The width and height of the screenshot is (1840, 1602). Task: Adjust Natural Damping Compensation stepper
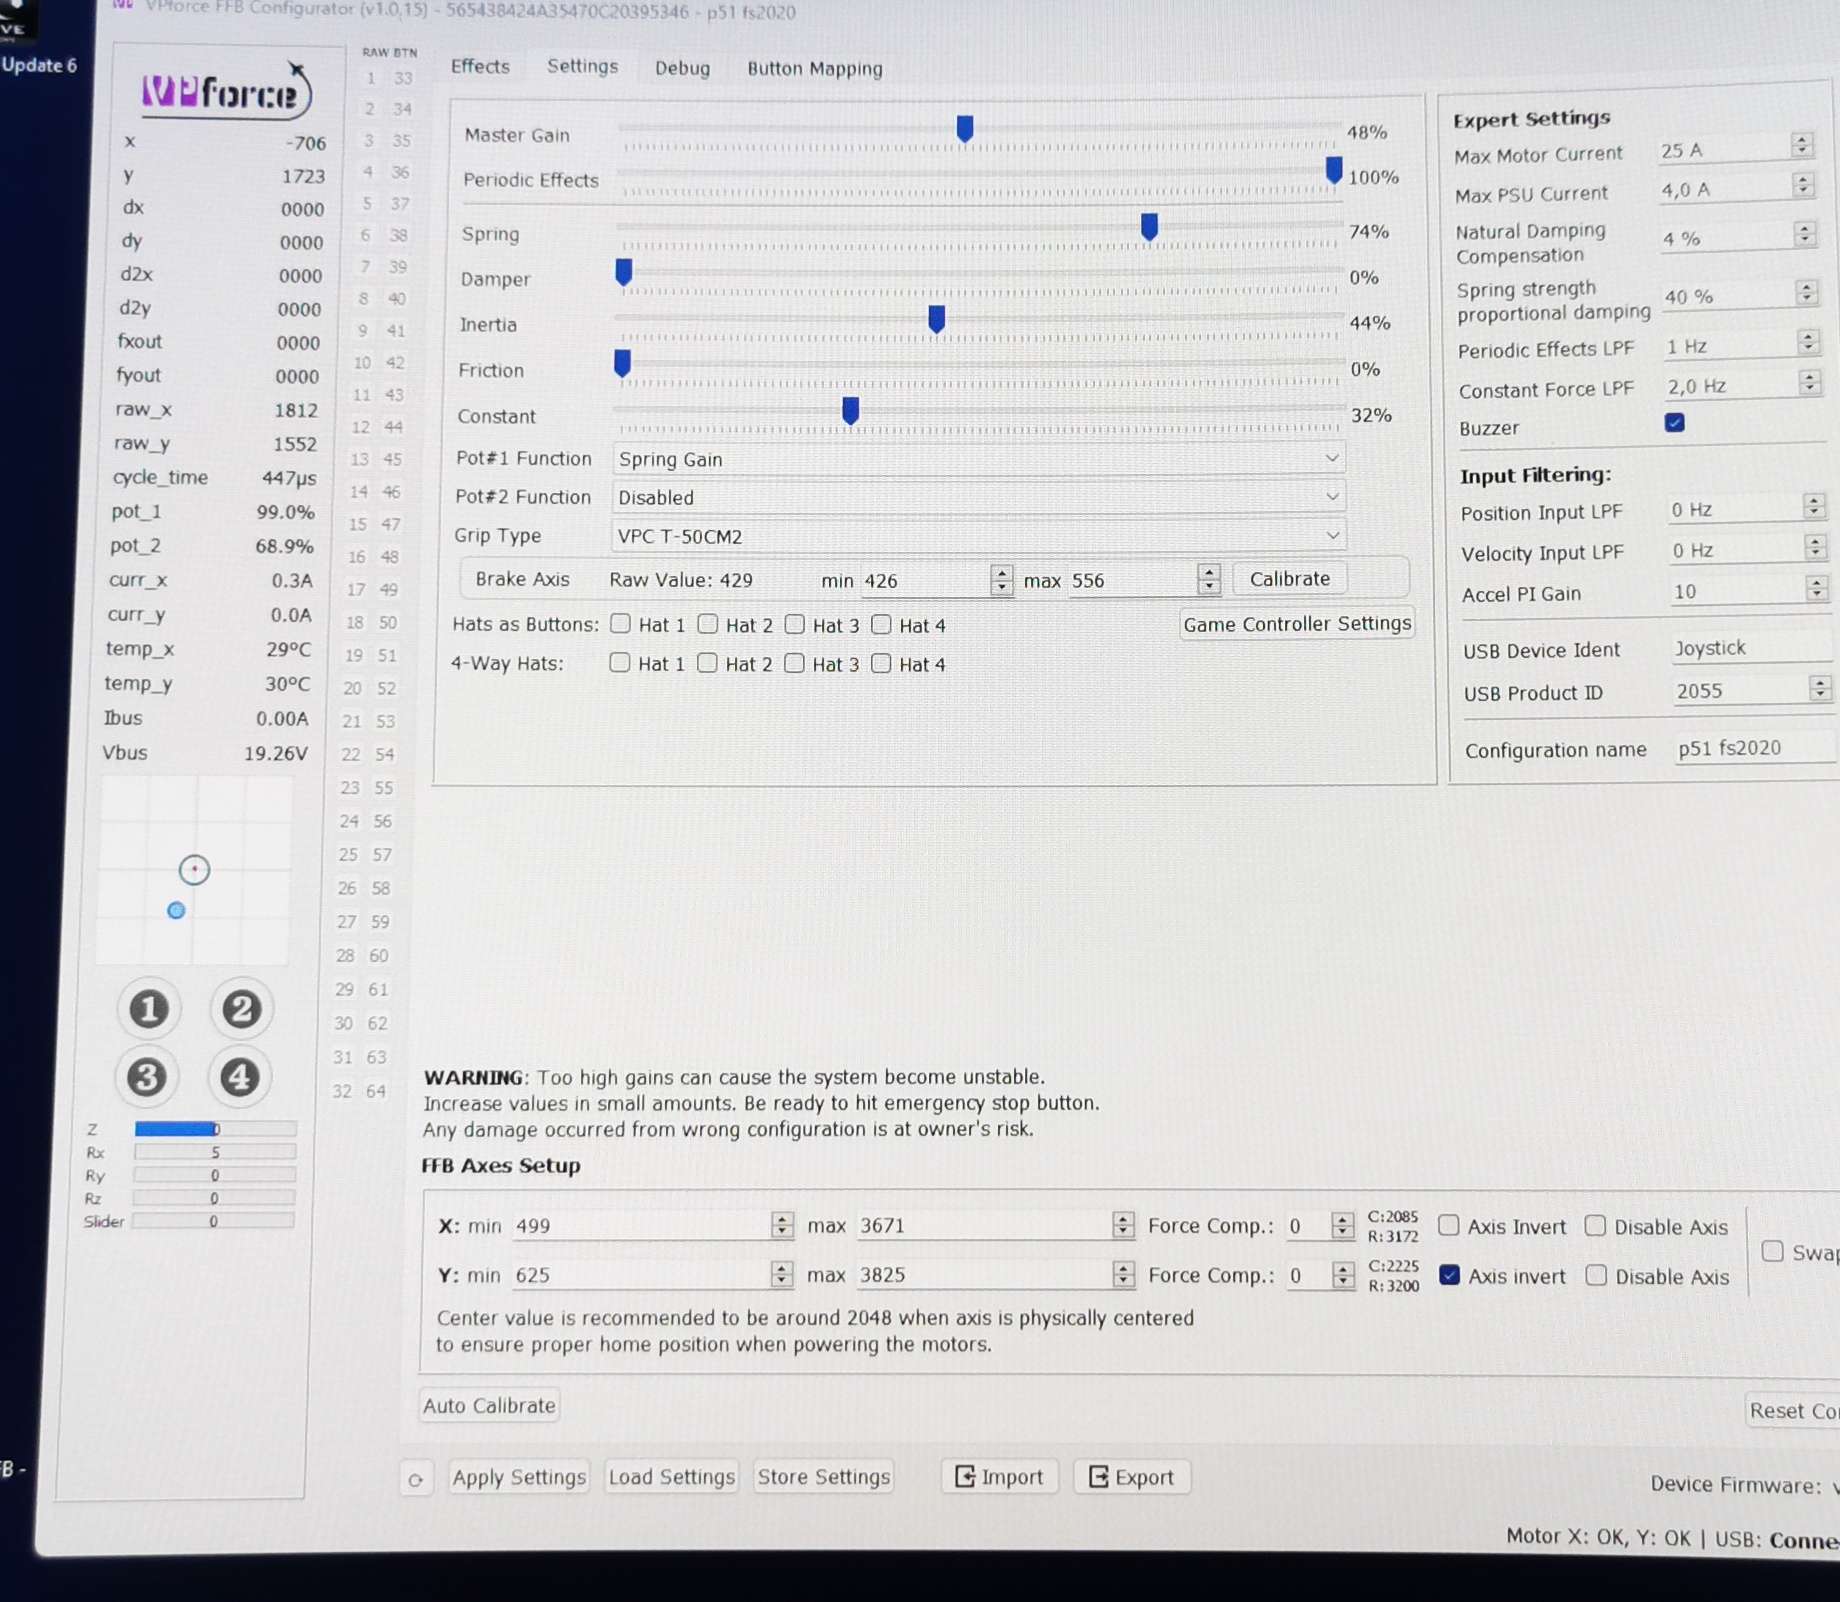[x=1804, y=234]
